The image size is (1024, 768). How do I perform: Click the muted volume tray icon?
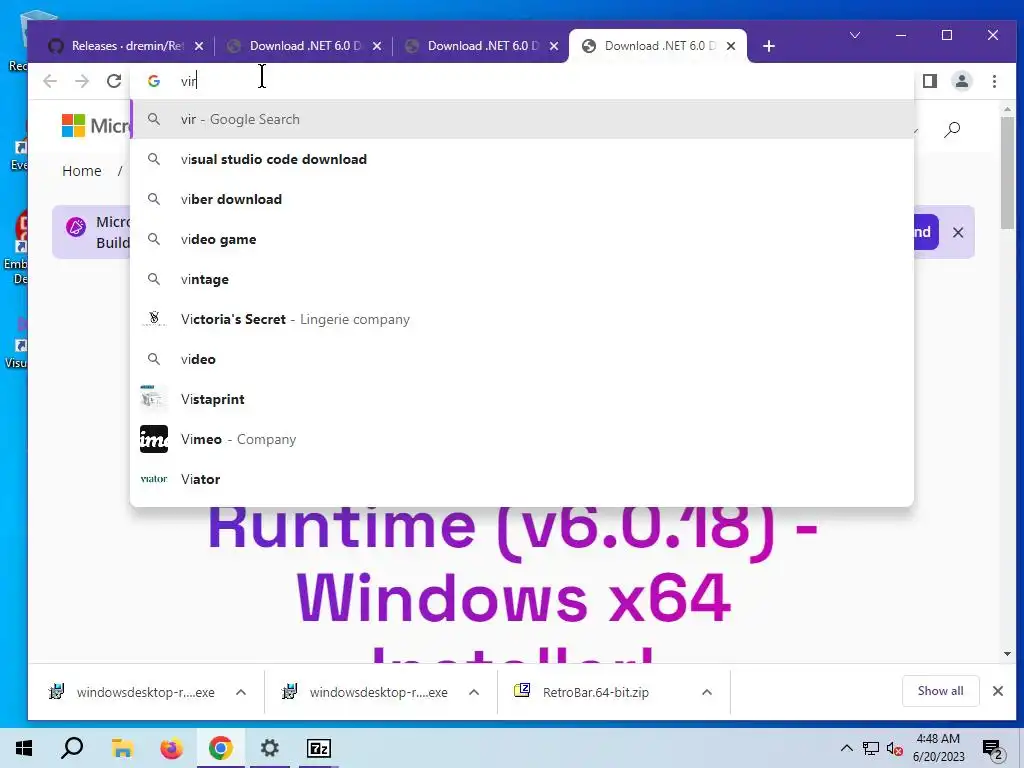(x=895, y=748)
